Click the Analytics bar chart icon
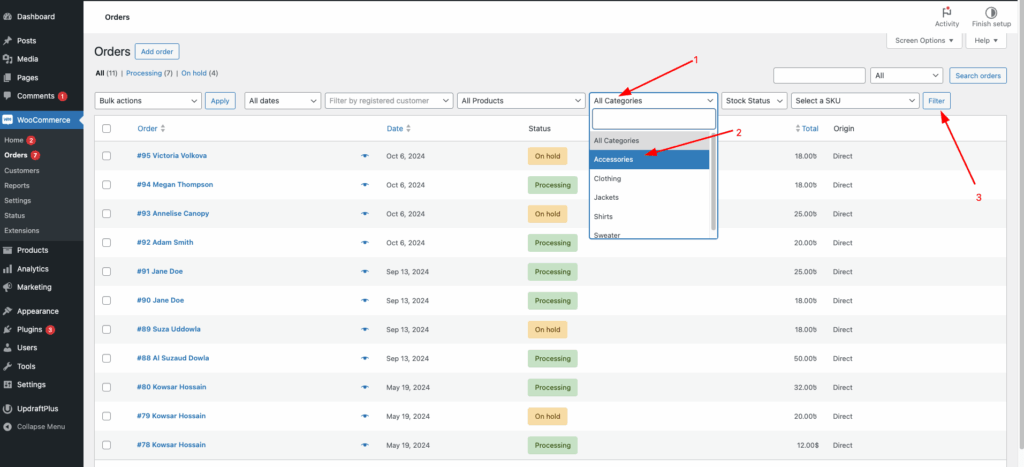Viewport: 1024px width, 467px height. tap(8, 268)
